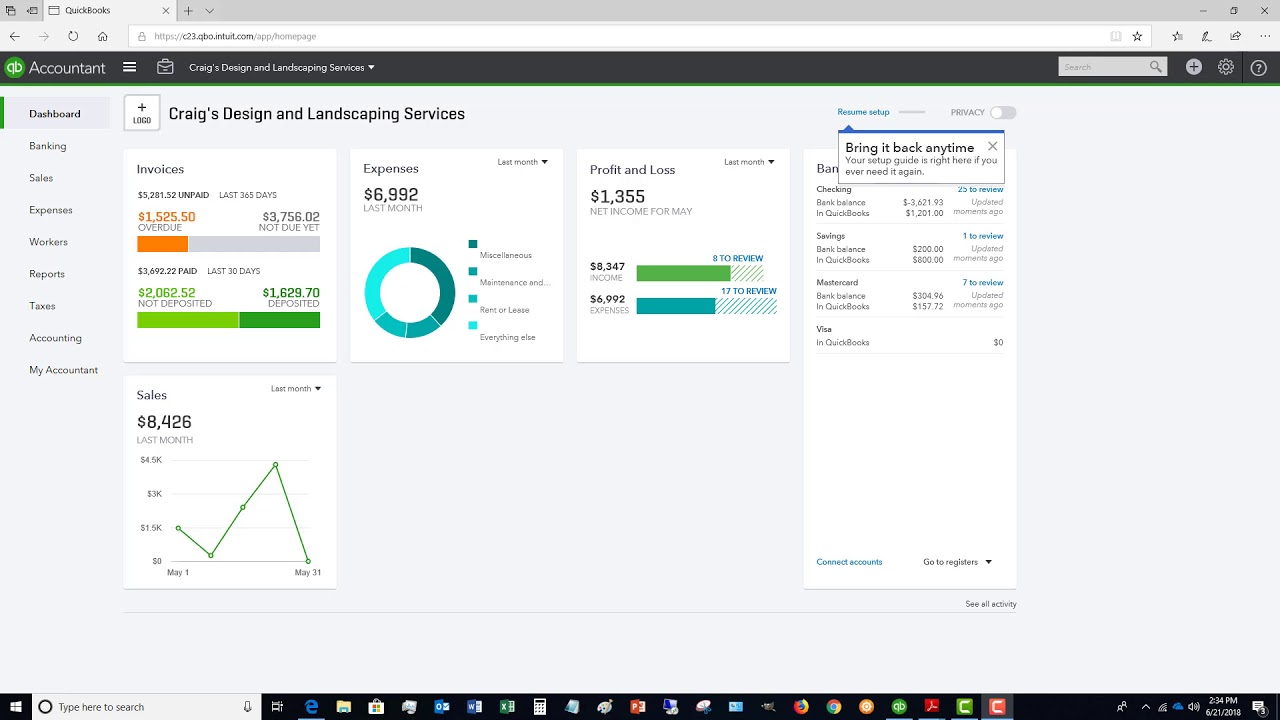Launch Firefox from the taskbar
Screen dimensions: 1280x720
pyautogui.click(x=801, y=707)
